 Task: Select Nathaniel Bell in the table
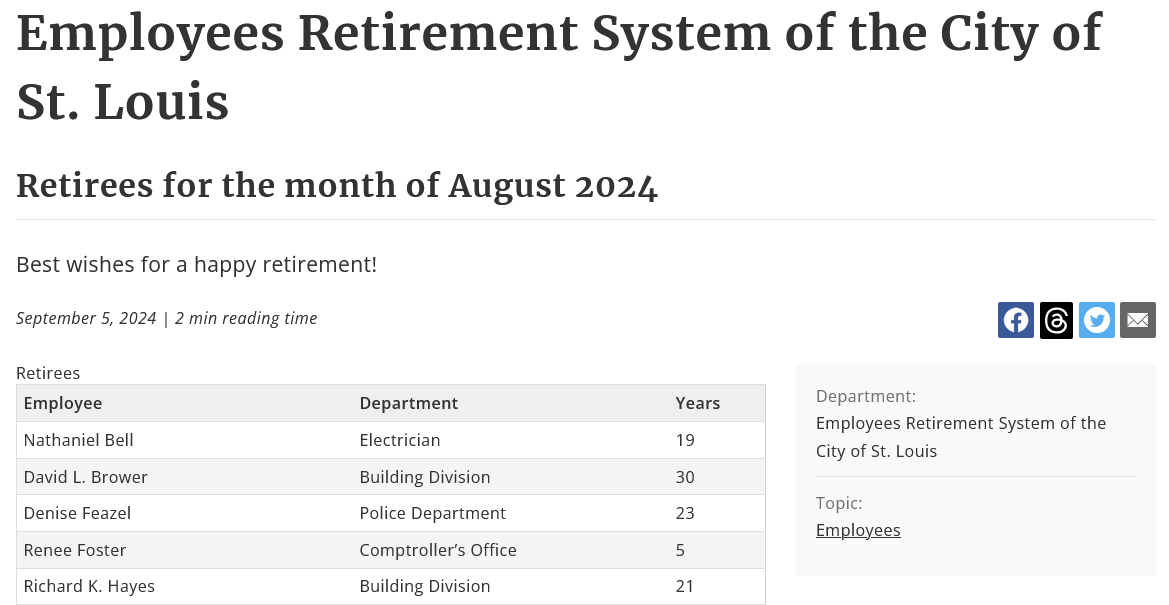click(78, 440)
